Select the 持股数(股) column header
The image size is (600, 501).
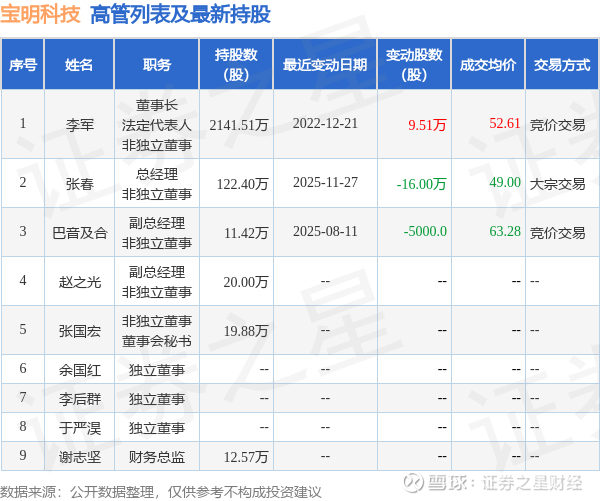[236, 64]
